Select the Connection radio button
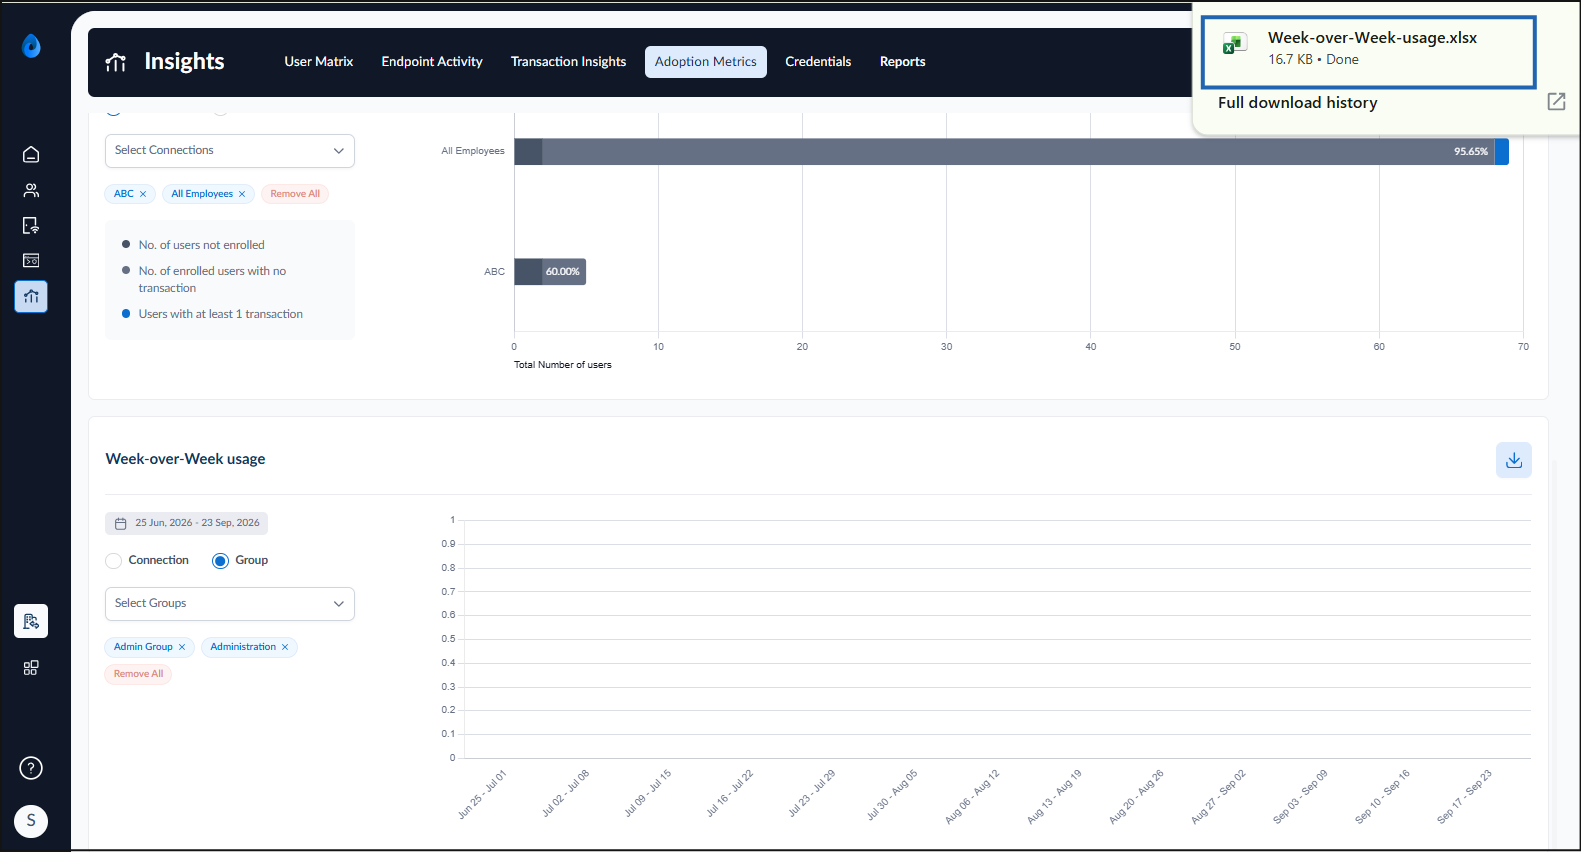1581x852 pixels. pyautogui.click(x=114, y=561)
